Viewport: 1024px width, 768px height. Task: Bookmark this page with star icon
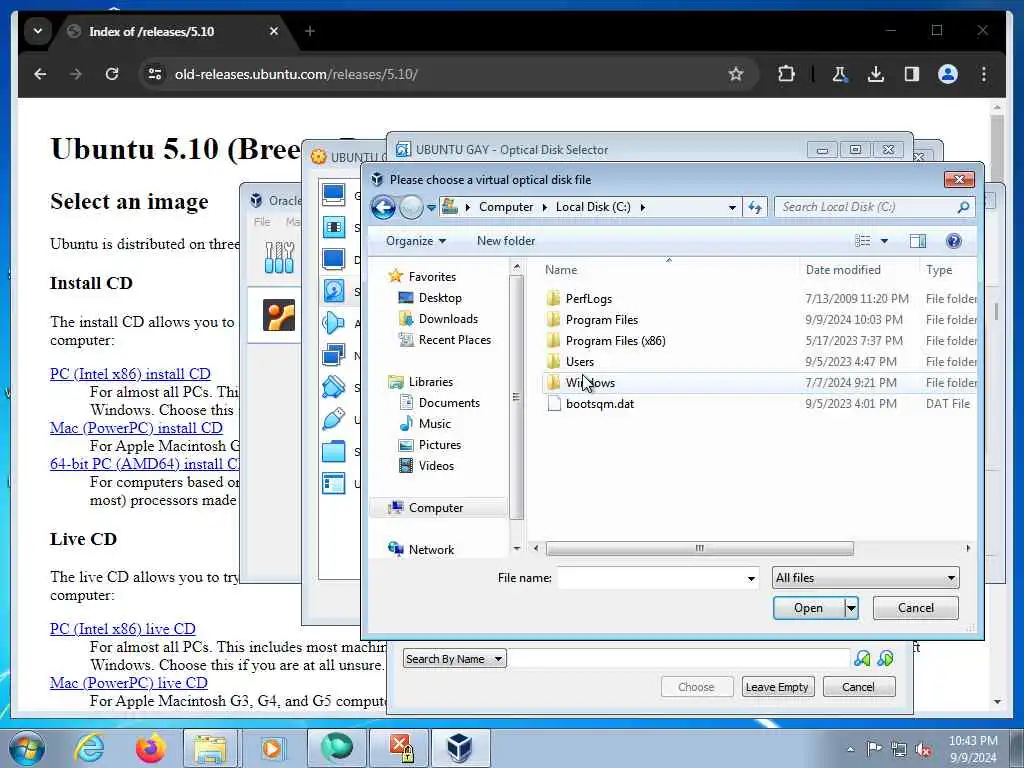coord(736,74)
